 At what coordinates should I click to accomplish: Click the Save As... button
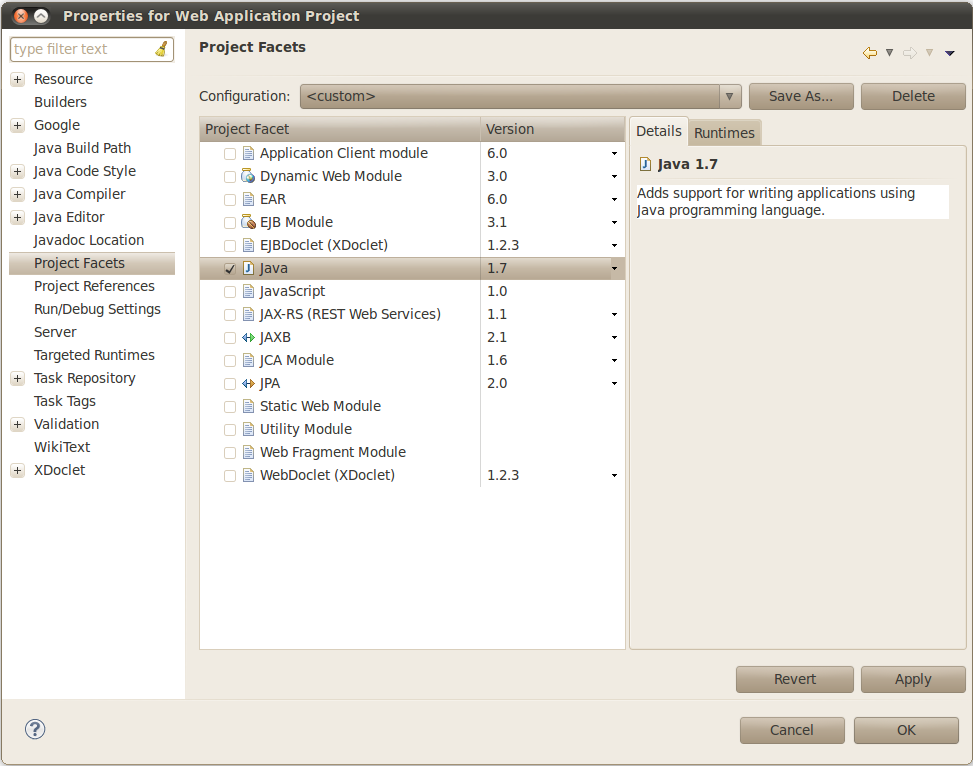tap(800, 96)
